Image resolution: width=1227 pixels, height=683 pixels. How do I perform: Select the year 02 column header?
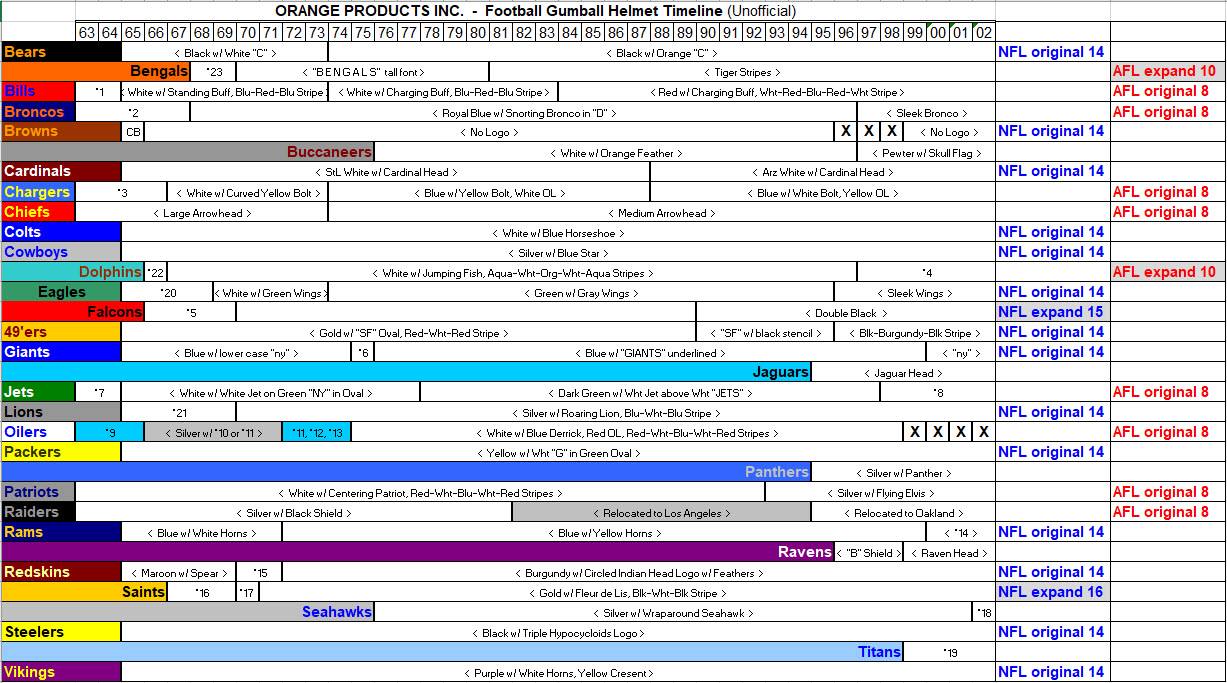tap(983, 32)
